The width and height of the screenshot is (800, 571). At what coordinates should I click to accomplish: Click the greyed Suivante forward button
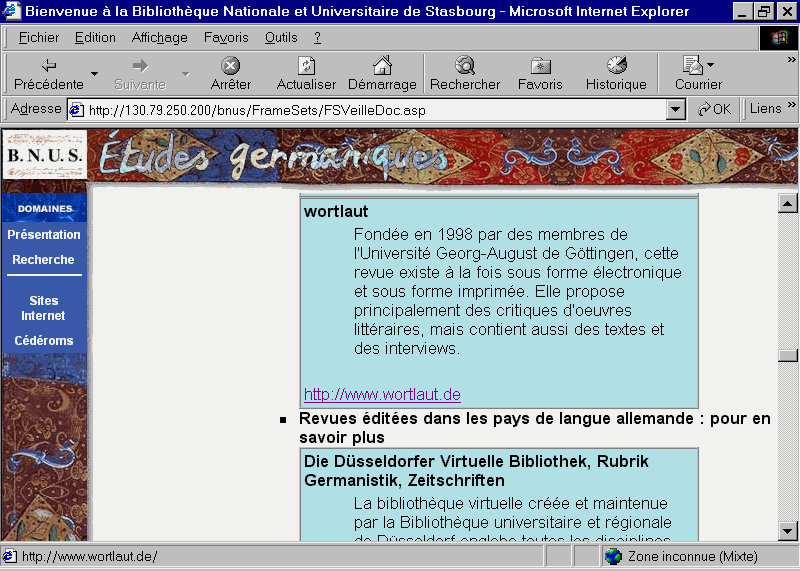[140, 74]
